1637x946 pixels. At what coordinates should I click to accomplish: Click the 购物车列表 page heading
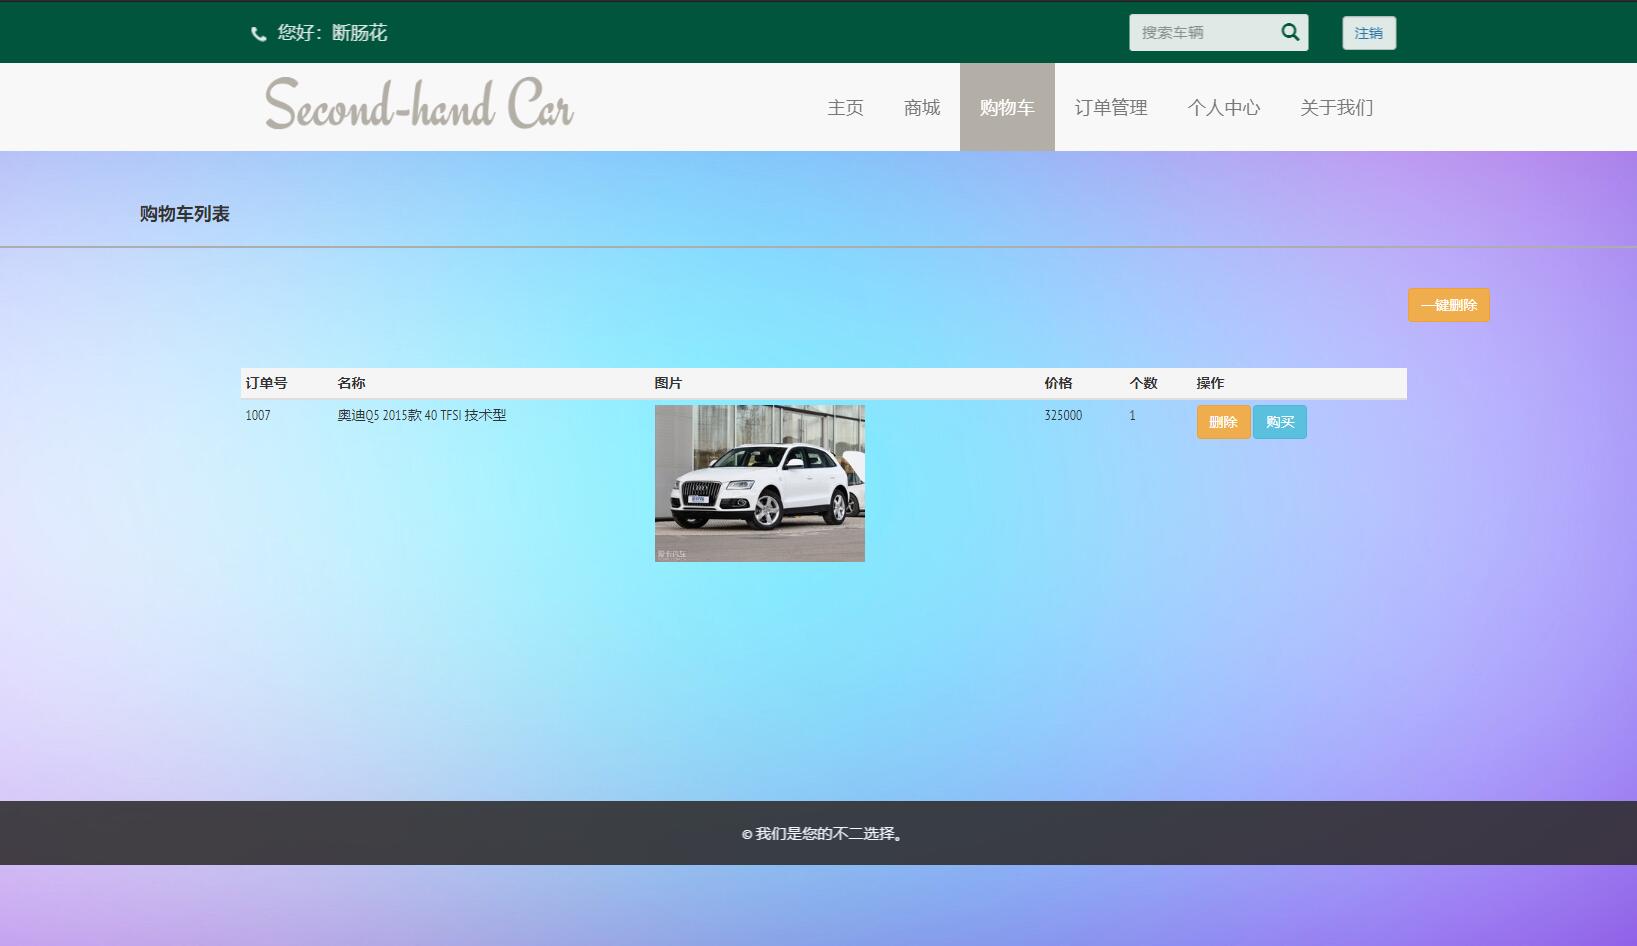pos(183,213)
